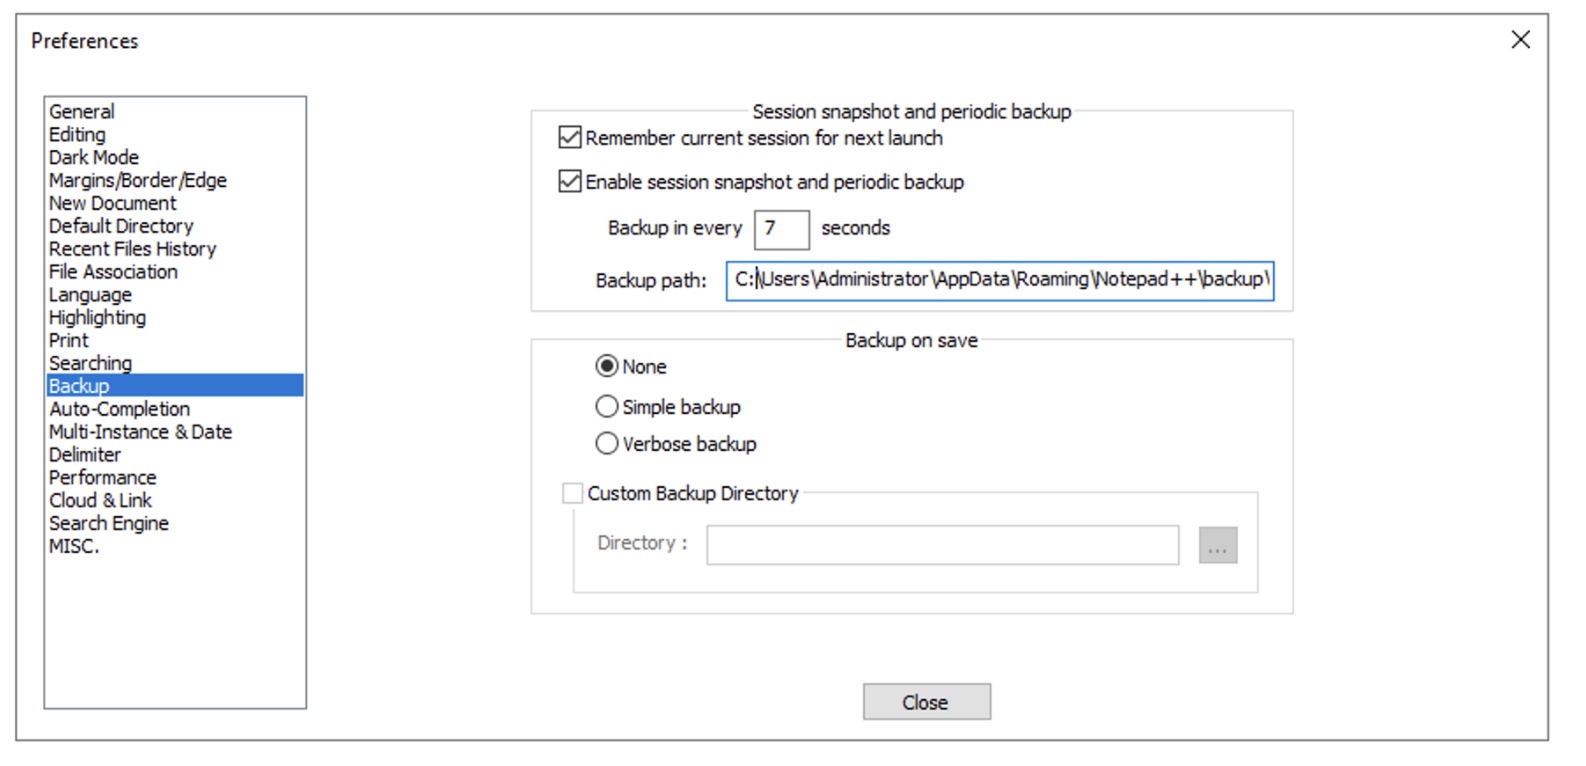The image size is (1586, 766).
Task: Disable session snapshot and periodic backup
Action: pos(569,181)
